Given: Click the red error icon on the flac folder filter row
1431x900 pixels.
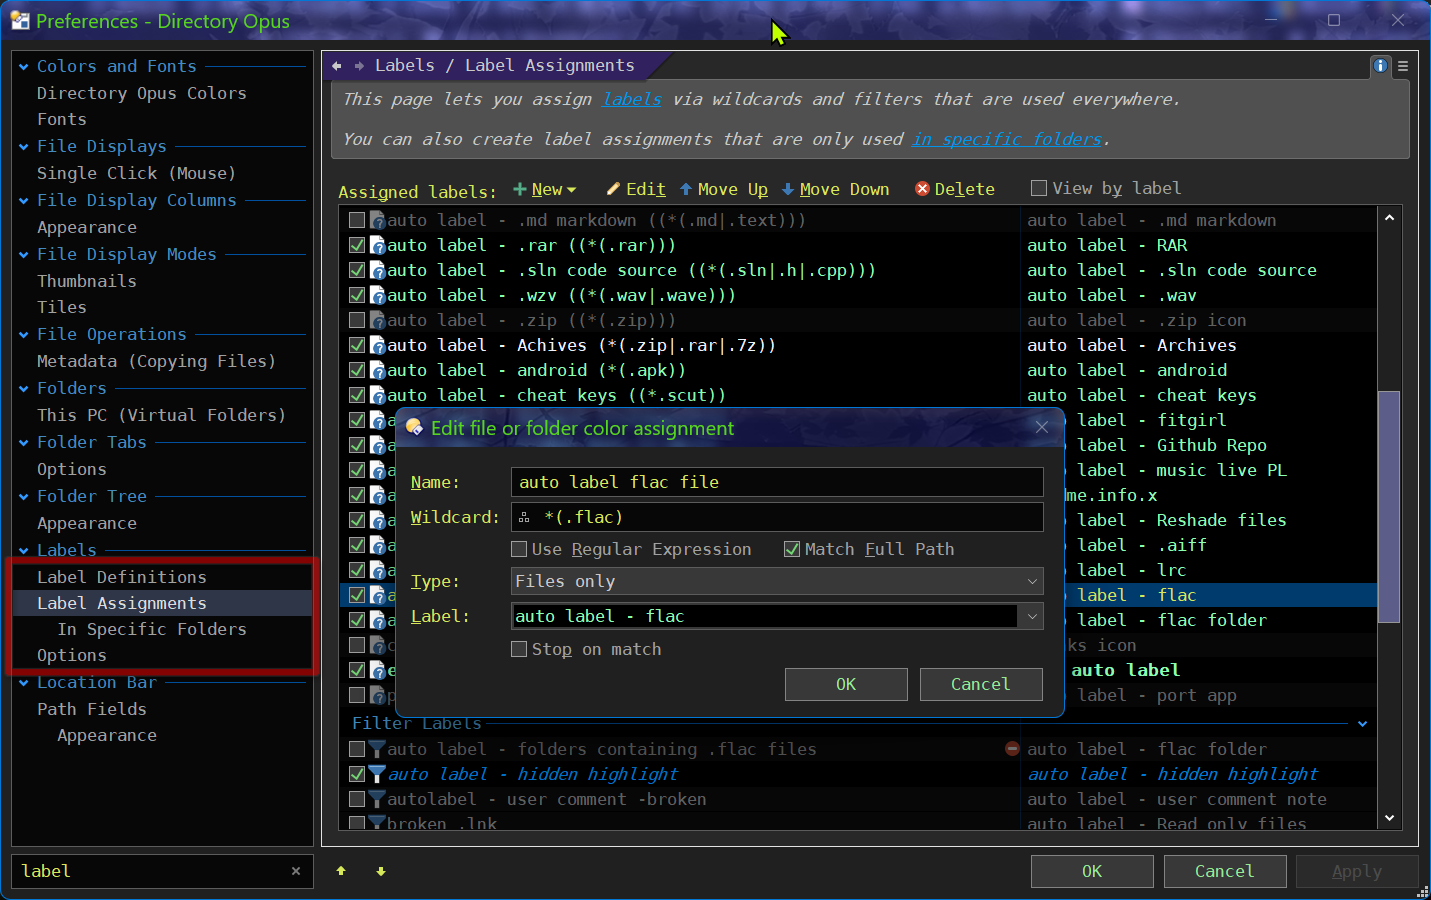Looking at the screenshot, I should [x=1012, y=749].
